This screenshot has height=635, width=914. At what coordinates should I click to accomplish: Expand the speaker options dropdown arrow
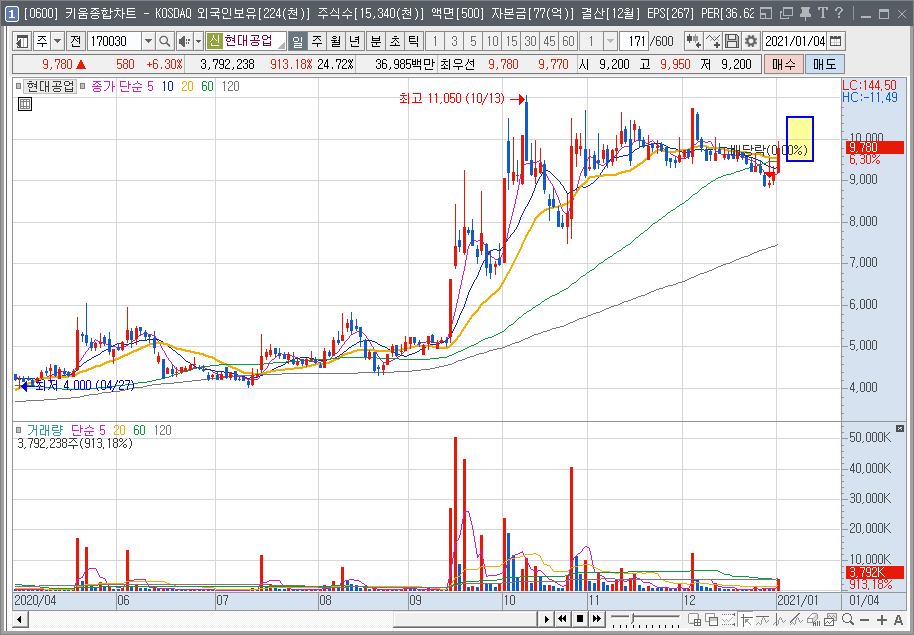(x=198, y=41)
